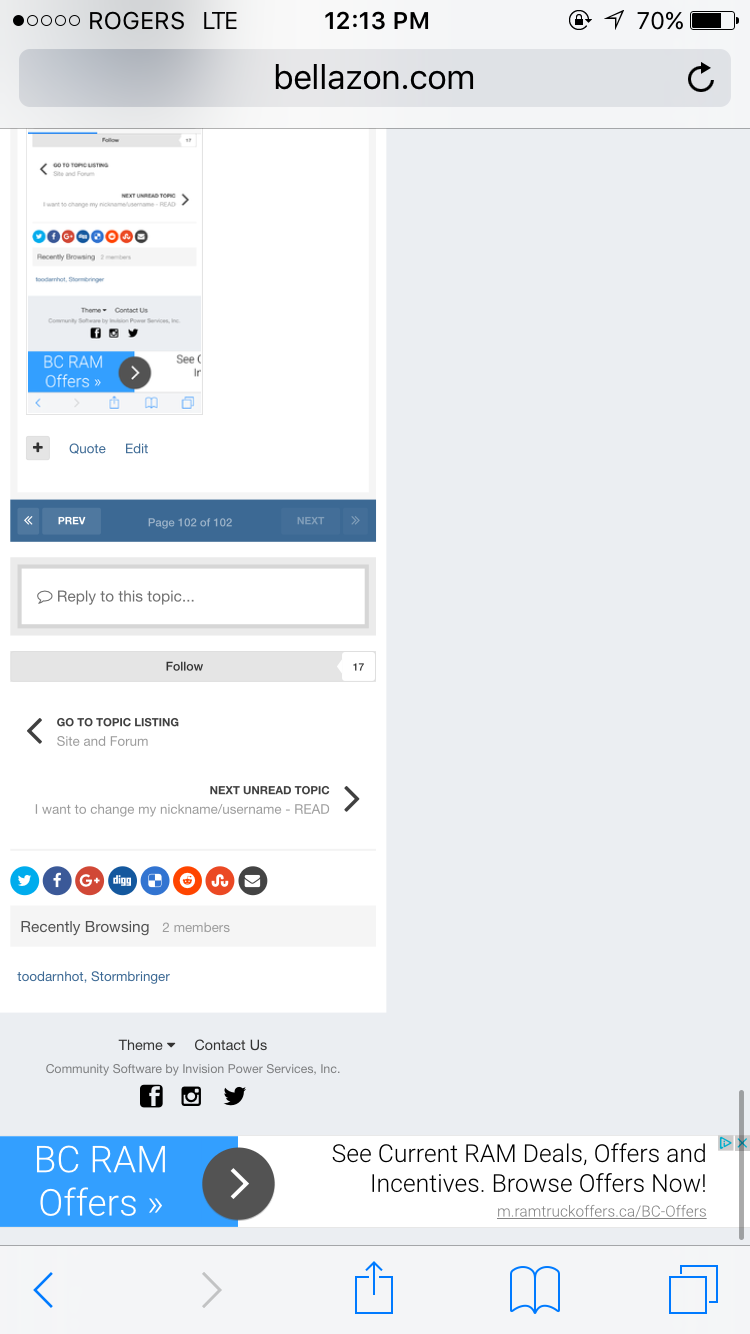Share the topic via email icon
This screenshot has height=1334, width=750.
(253, 881)
